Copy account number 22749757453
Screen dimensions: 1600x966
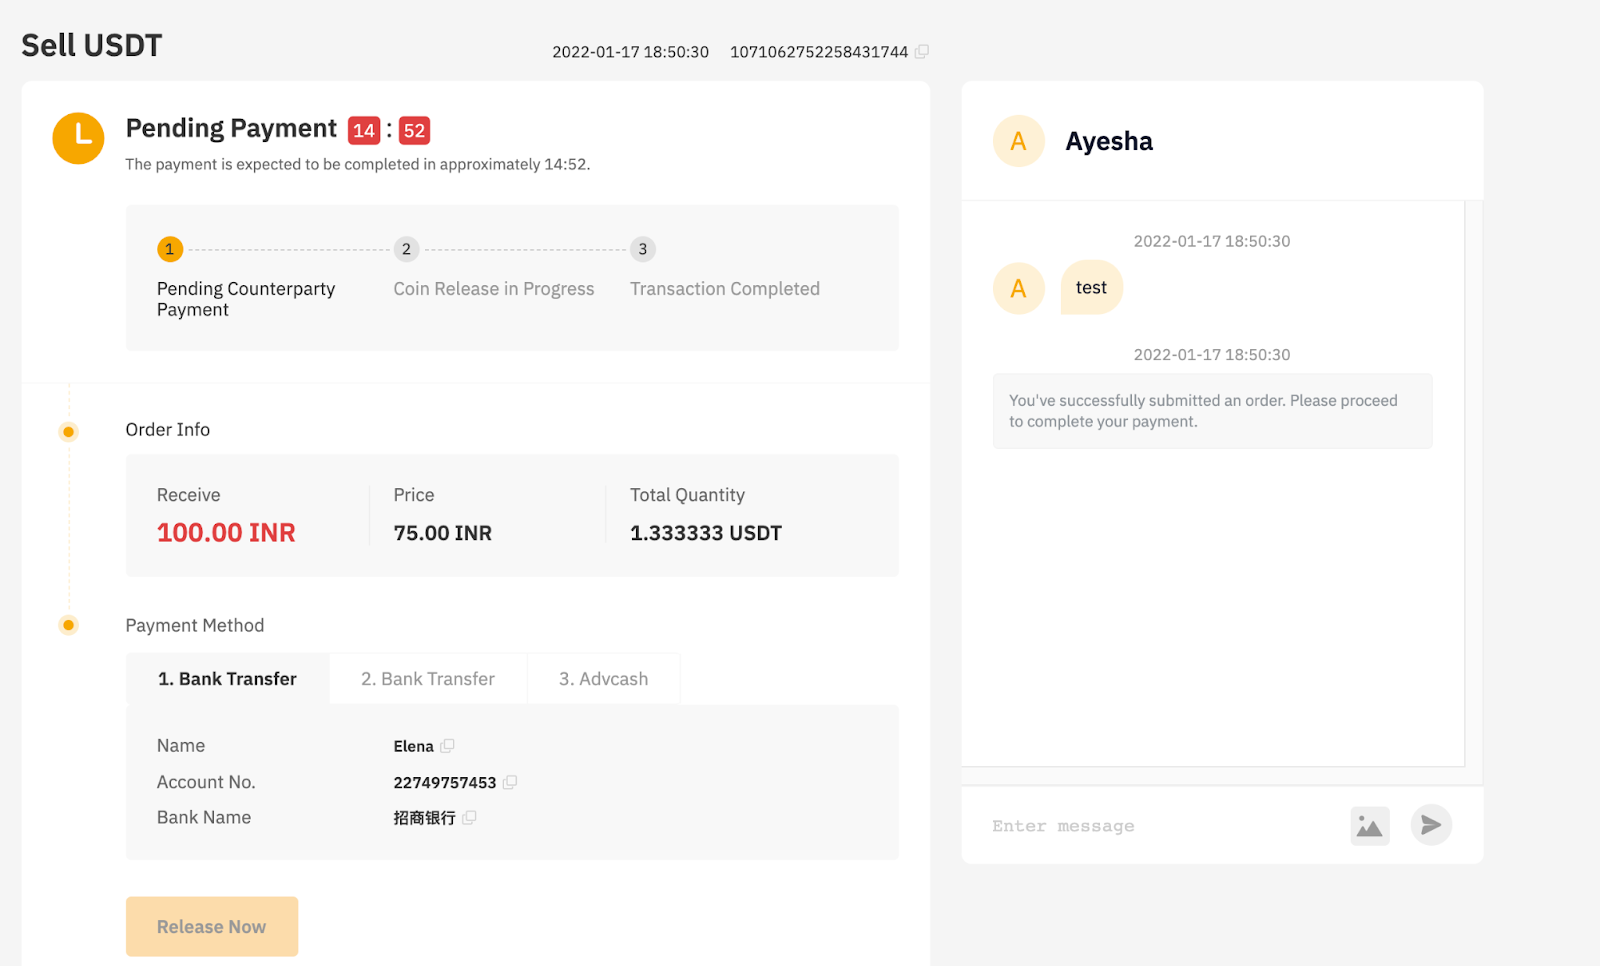tap(510, 782)
